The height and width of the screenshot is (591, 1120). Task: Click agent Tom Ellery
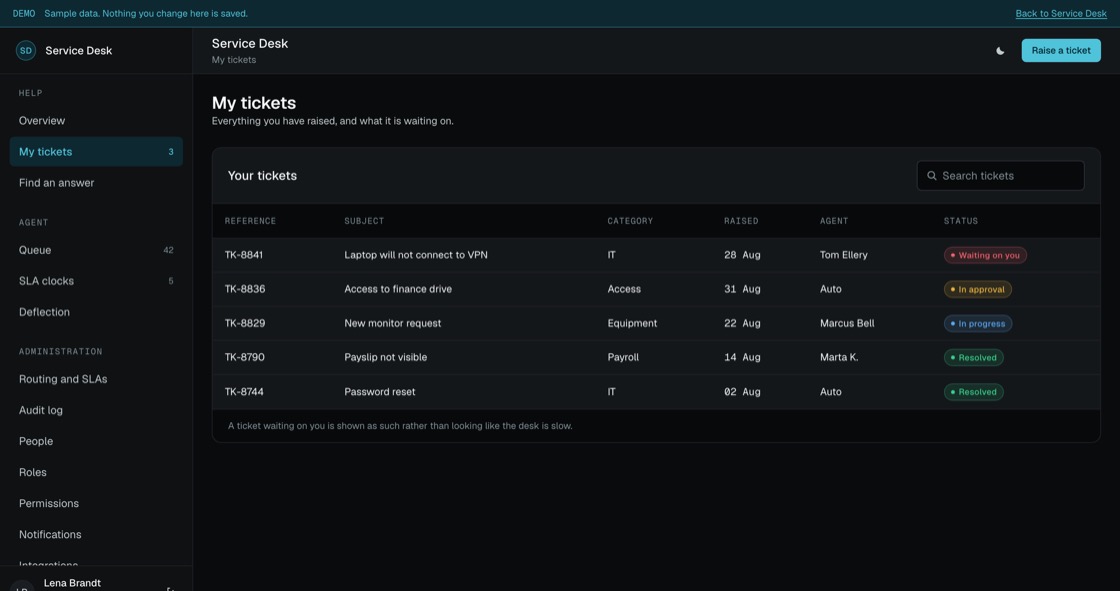click(844, 255)
